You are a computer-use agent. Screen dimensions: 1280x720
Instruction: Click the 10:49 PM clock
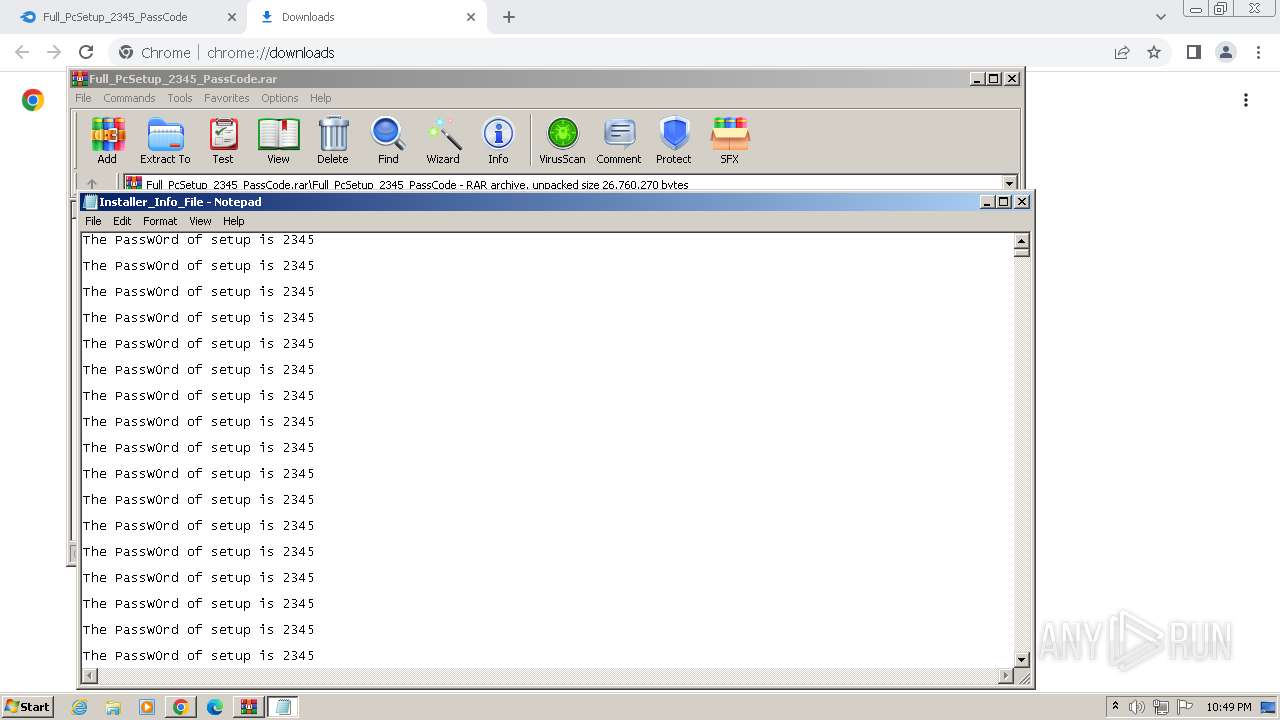(x=1229, y=707)
